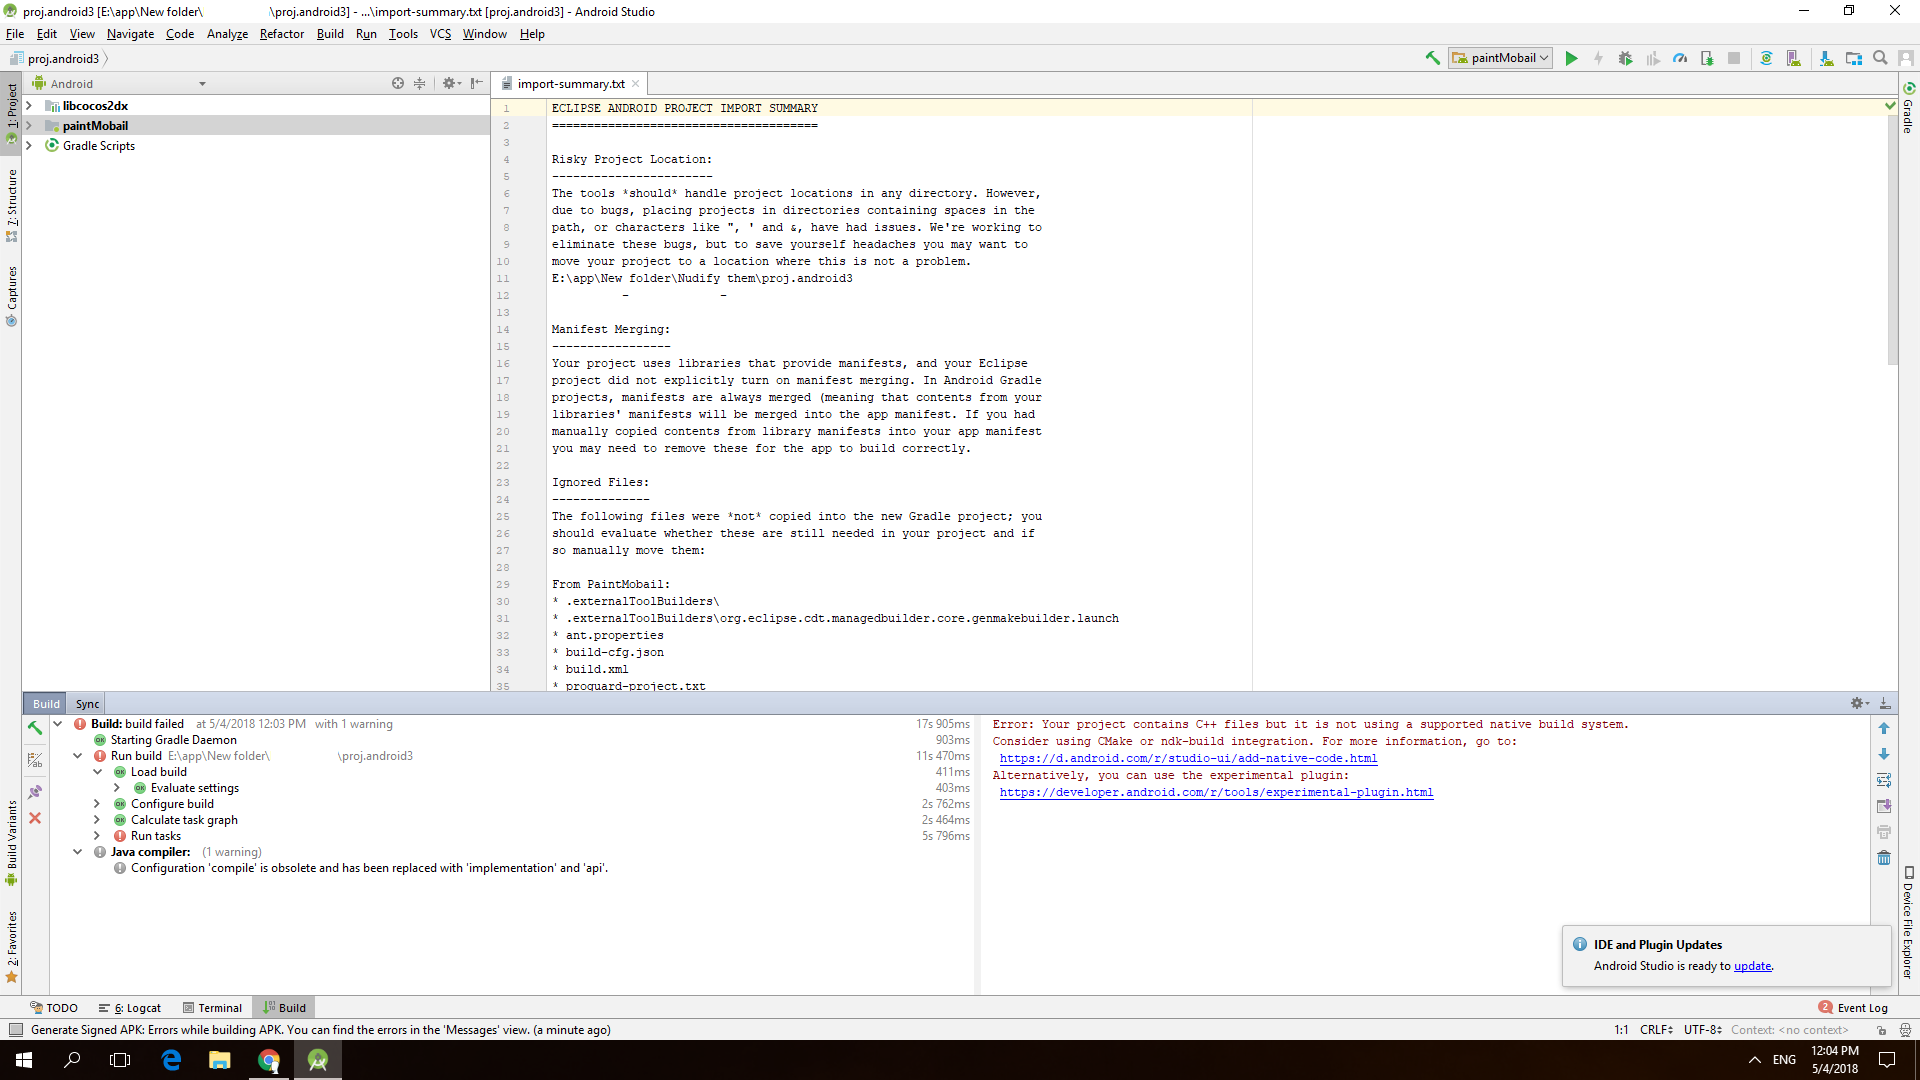This screenshot has height=1080, width=1920.
Task: Open the AVD Manager icon
Action: pyautogui.click(x=1793, y=58)
